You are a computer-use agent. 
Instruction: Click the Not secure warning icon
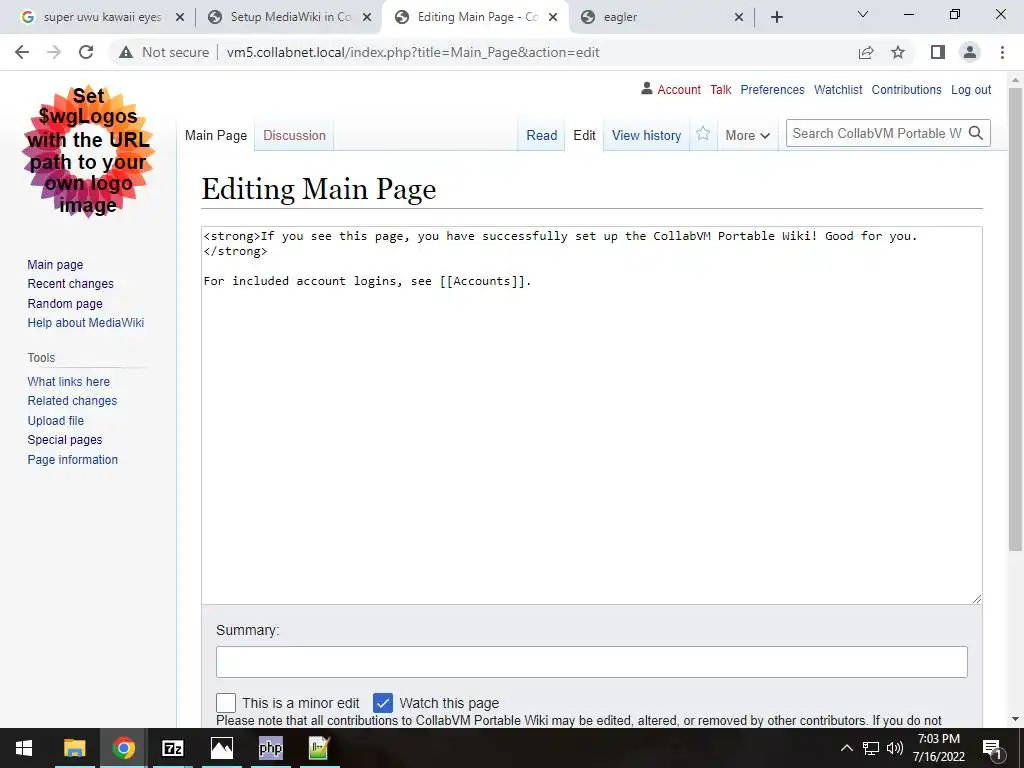(125, 52)
